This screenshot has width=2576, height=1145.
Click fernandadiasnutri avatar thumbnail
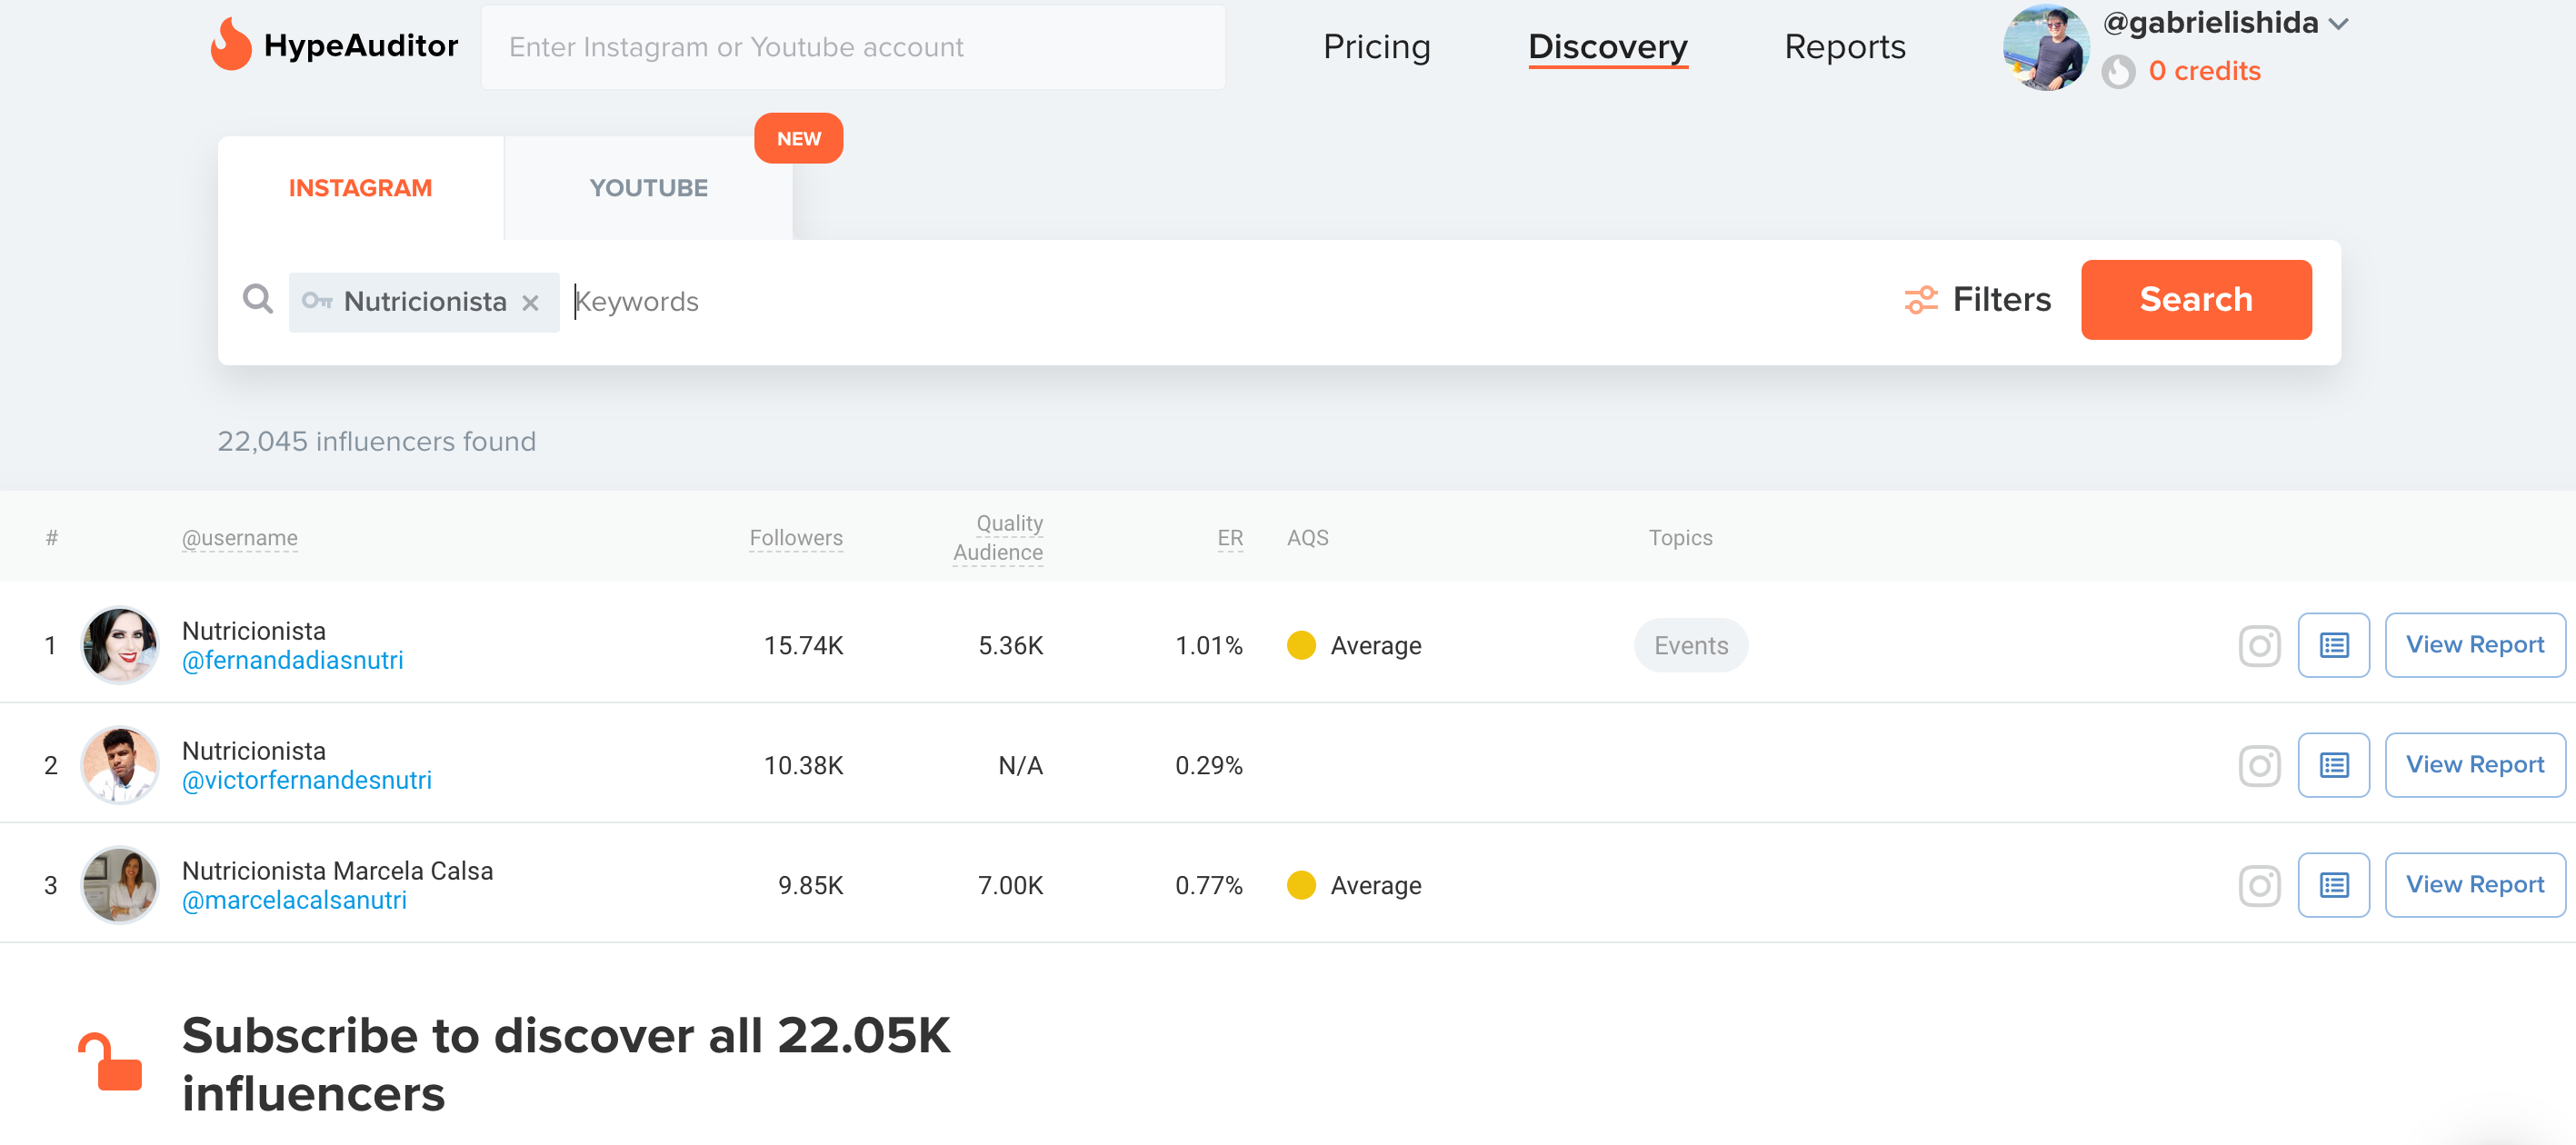119,645
